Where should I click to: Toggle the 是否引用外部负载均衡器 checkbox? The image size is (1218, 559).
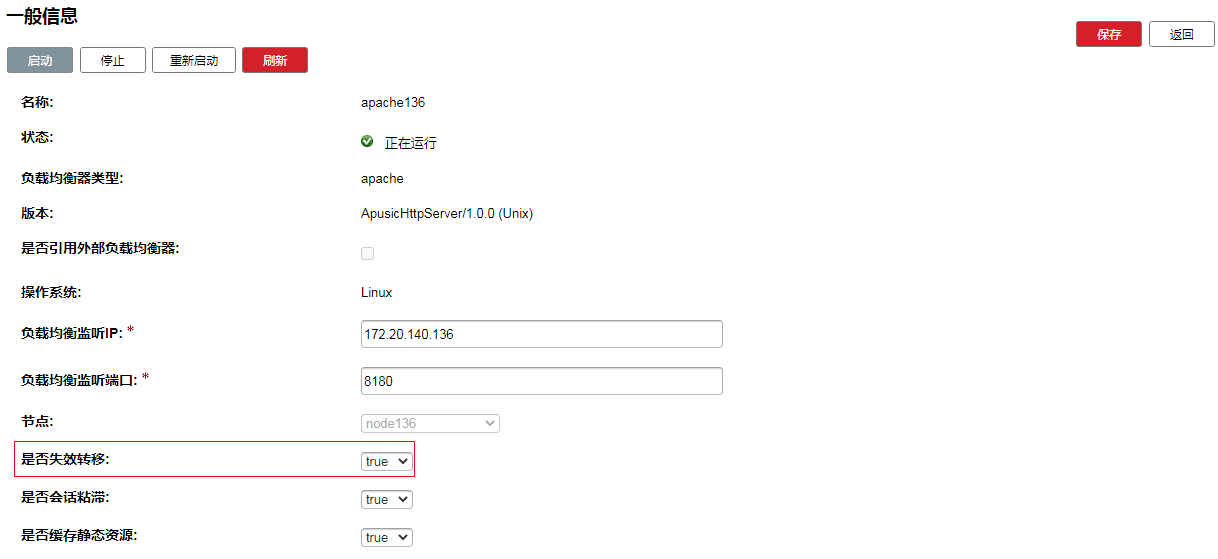[367, 254]
